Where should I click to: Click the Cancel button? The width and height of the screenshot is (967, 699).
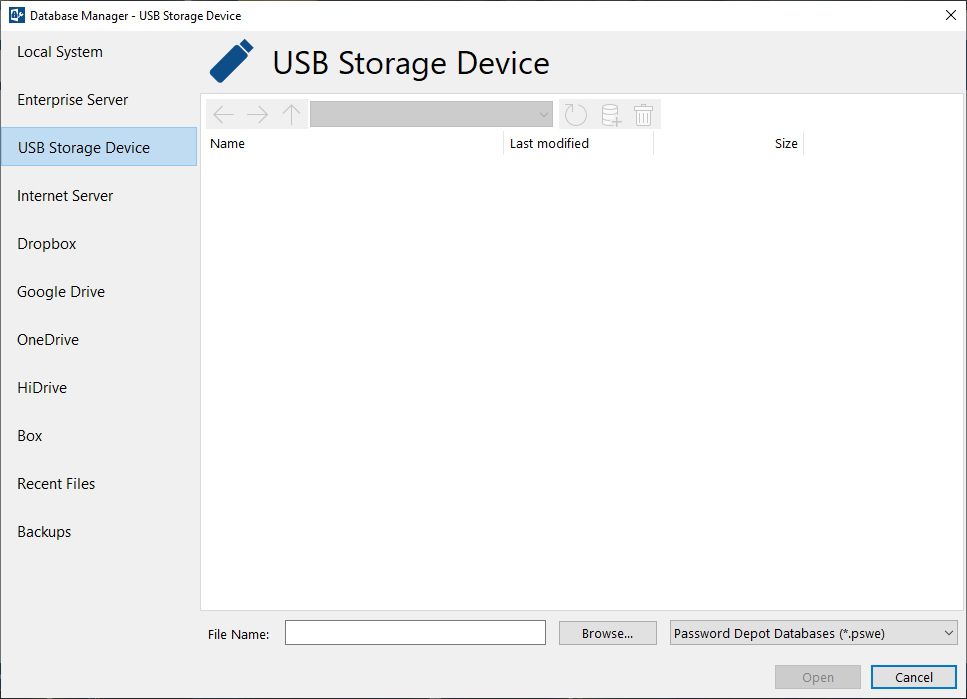click(x=913, y=677)
